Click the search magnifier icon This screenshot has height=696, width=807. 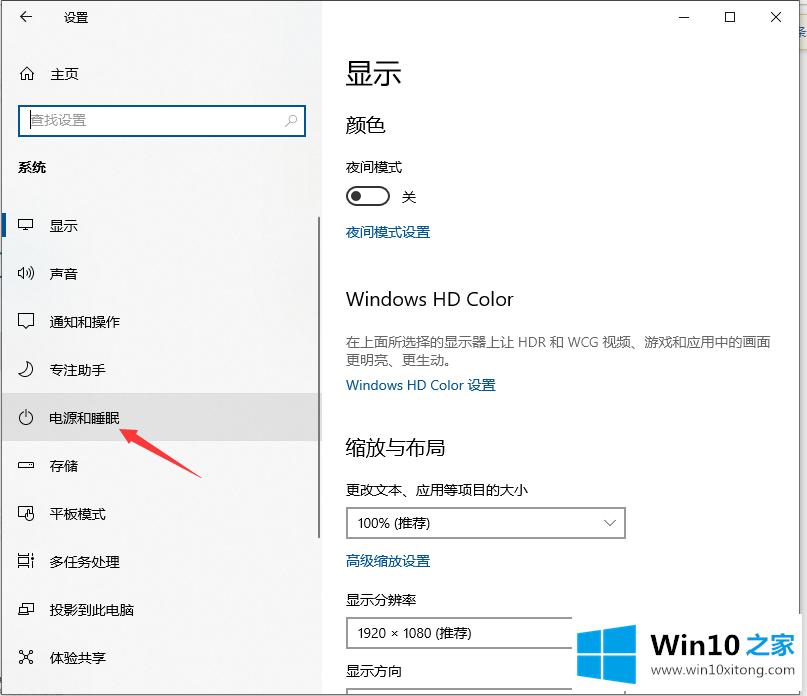(x=291, y=120)
